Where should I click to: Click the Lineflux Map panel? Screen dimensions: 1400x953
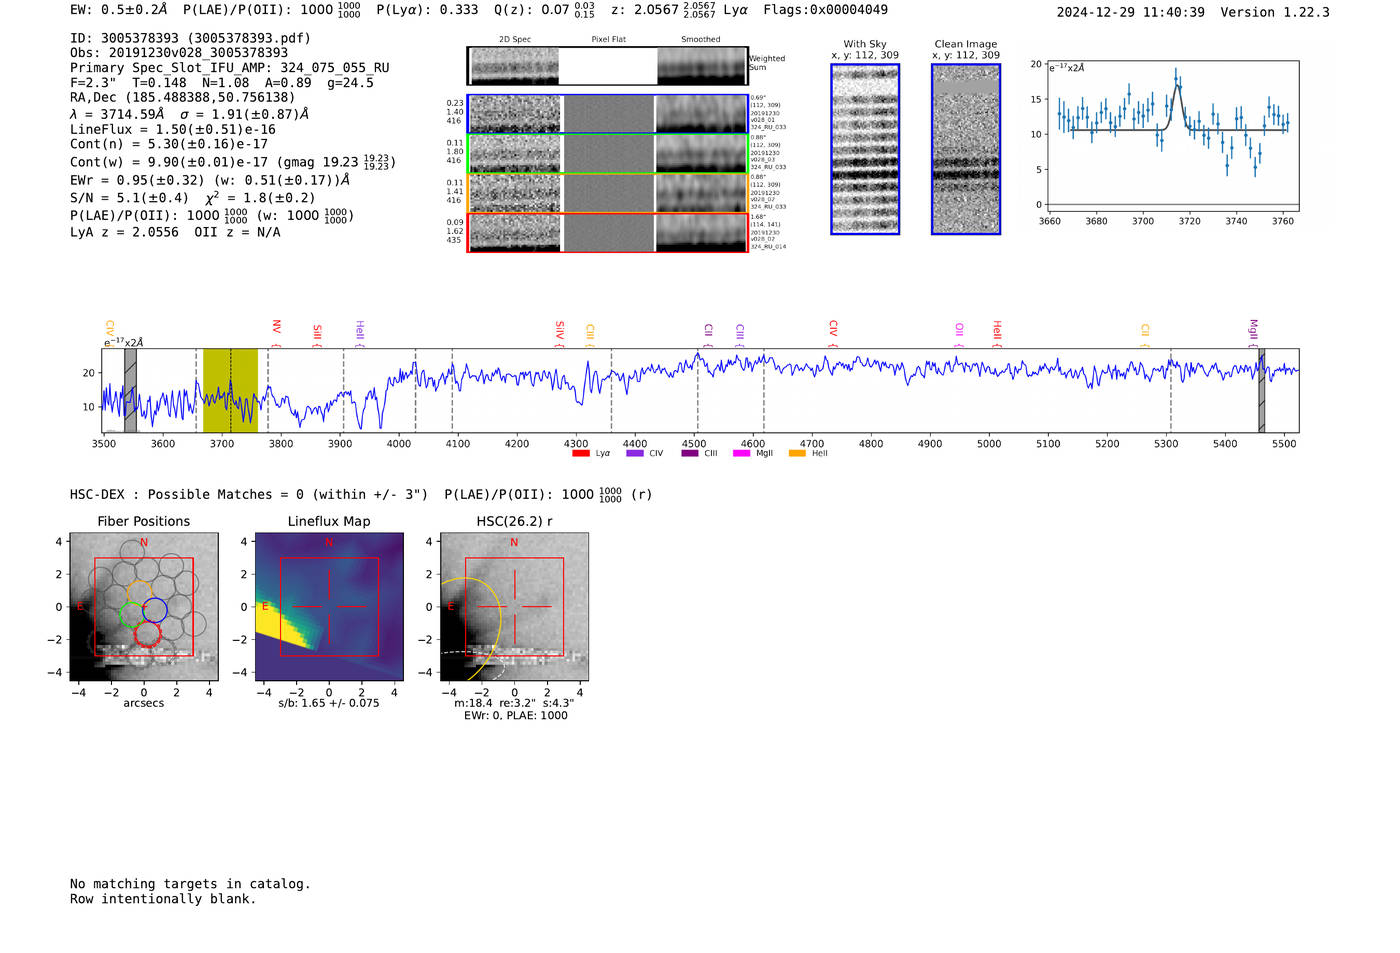point(329,607)
